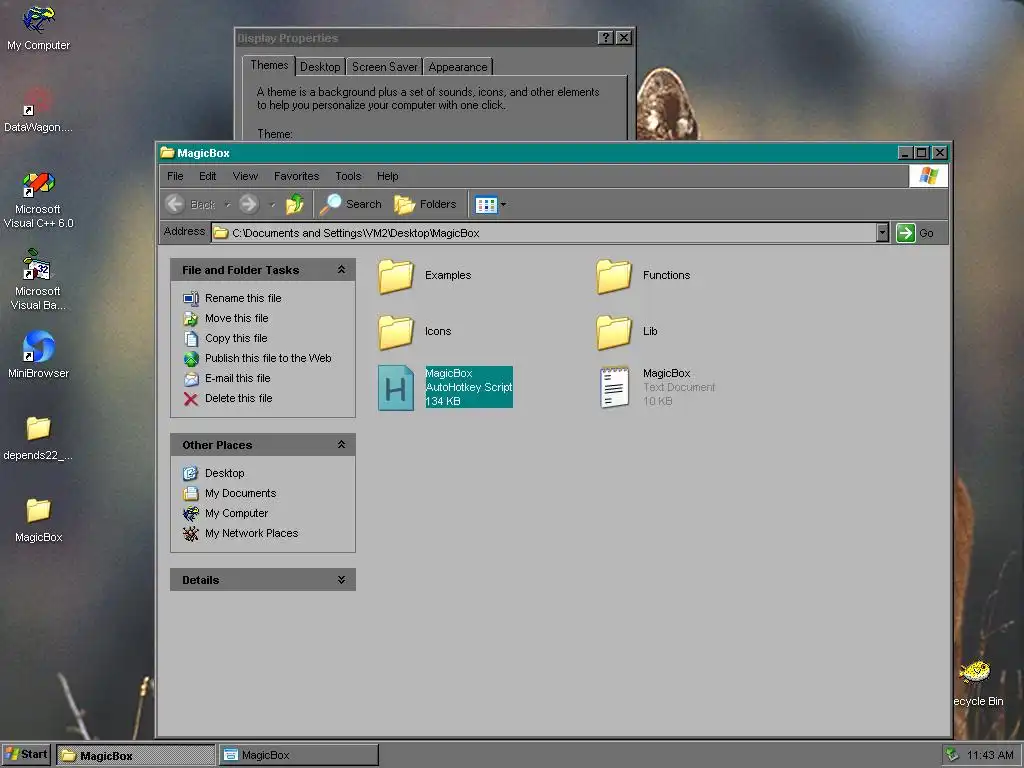Click the 11:43 AM taskbar clock

[990, 755]
